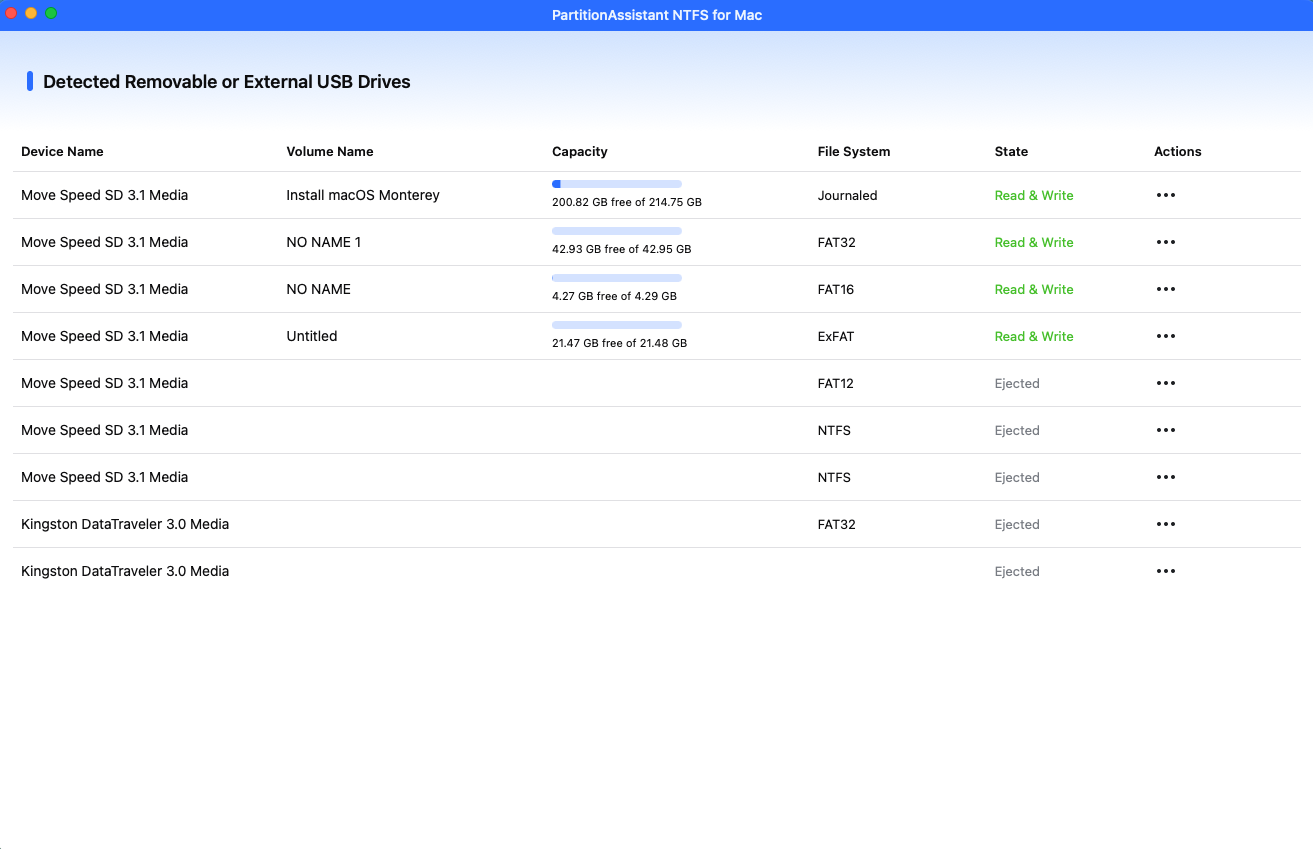
Task: Click the capacity bar of the Untitled volume
Action: click(617, 325)
